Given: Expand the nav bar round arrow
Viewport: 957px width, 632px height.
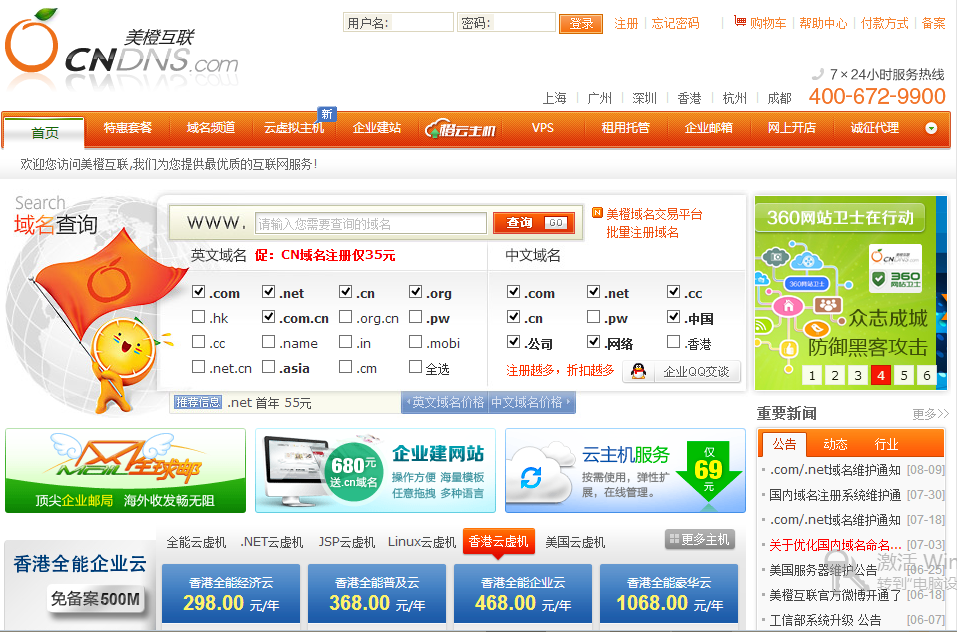Looking at the screenshot, I should point(931,128).
